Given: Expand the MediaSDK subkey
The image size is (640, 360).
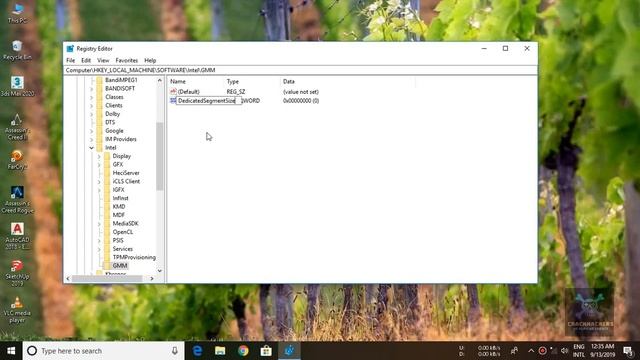Looking at the screenshot, I should click(x=99, y=224).
